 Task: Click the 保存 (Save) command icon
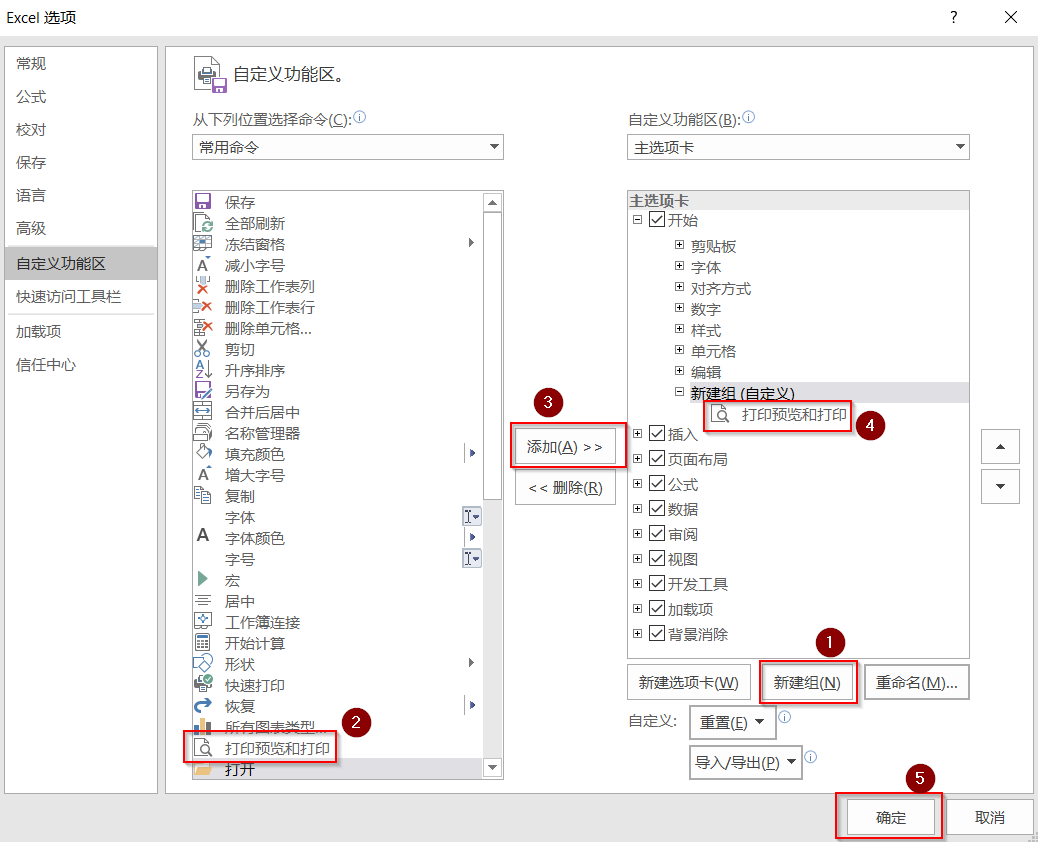[203, 201]
